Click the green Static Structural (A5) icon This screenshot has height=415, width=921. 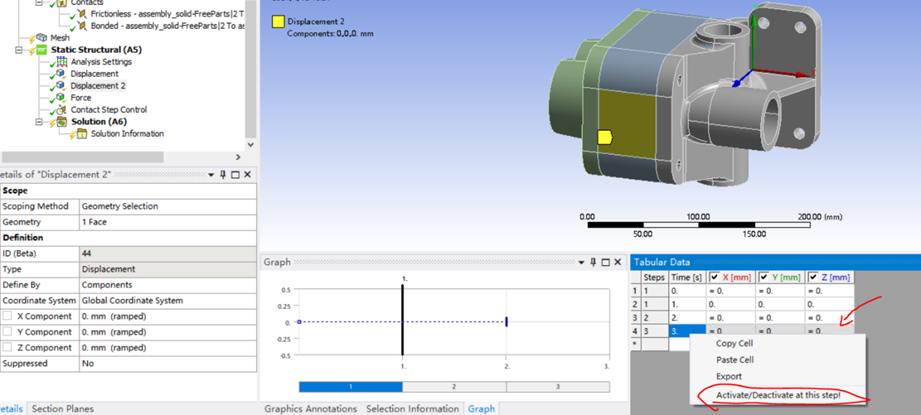(42, 50)
